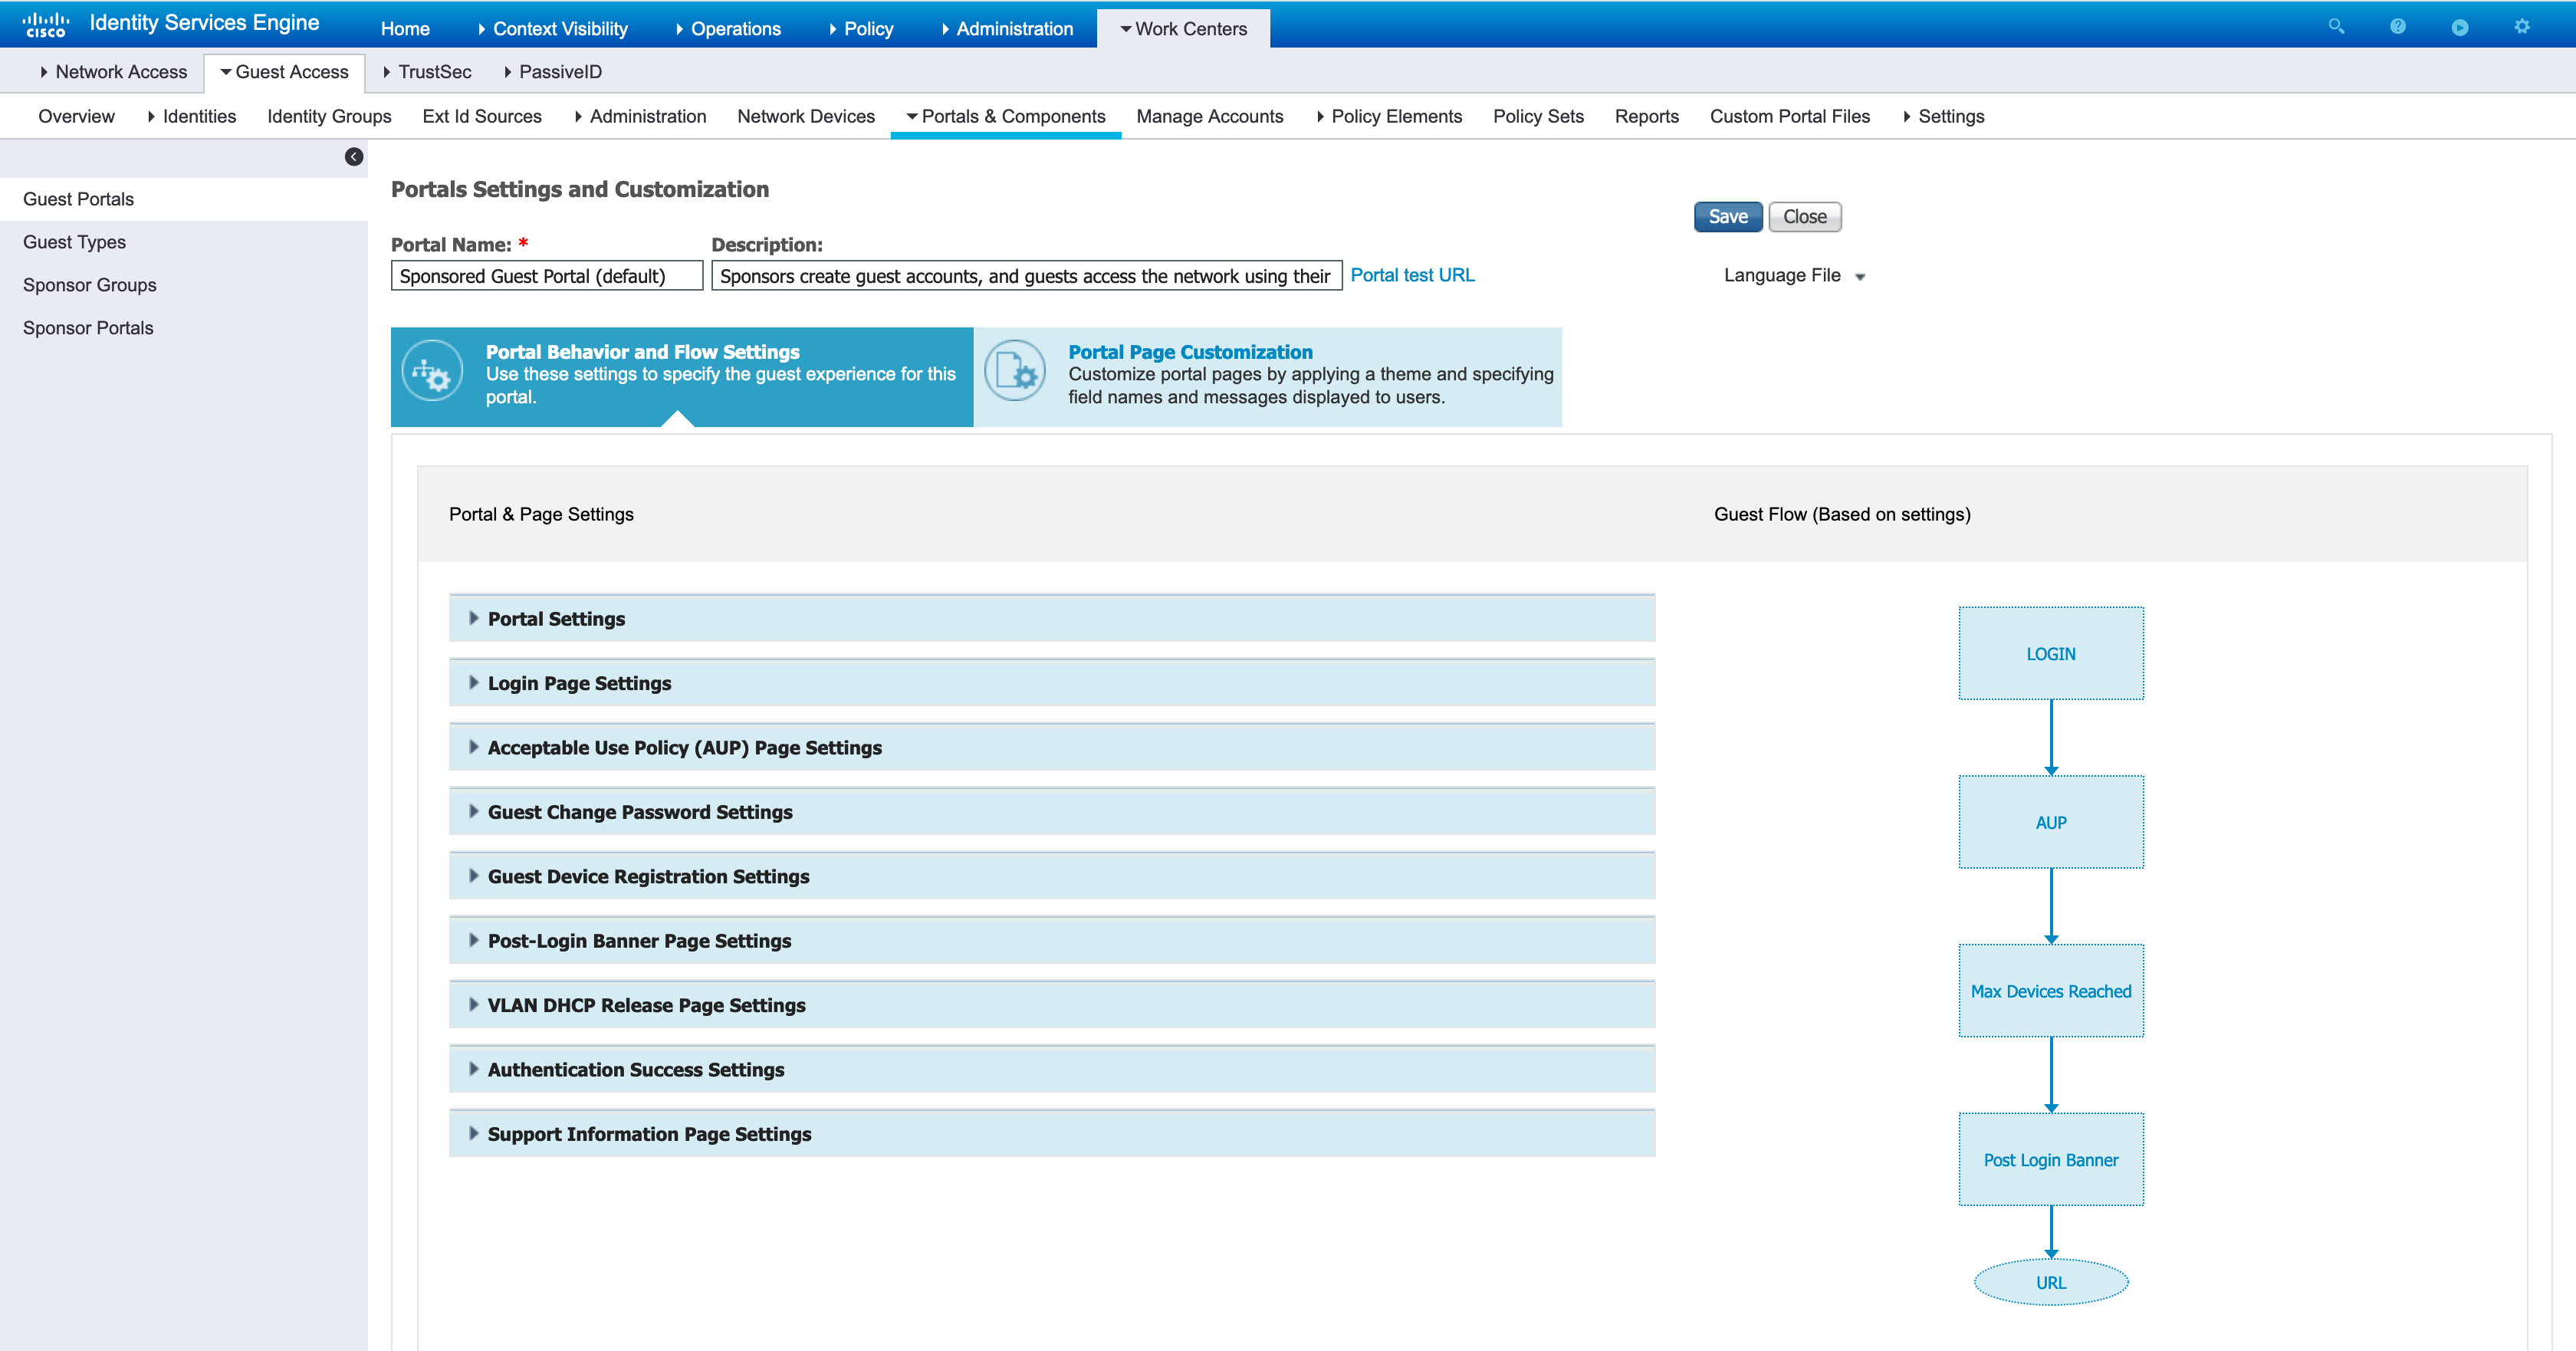The height and width of the screenshot is (1351, 2576).
Task: Open the help question mark icon
Action: [2398, 27]
